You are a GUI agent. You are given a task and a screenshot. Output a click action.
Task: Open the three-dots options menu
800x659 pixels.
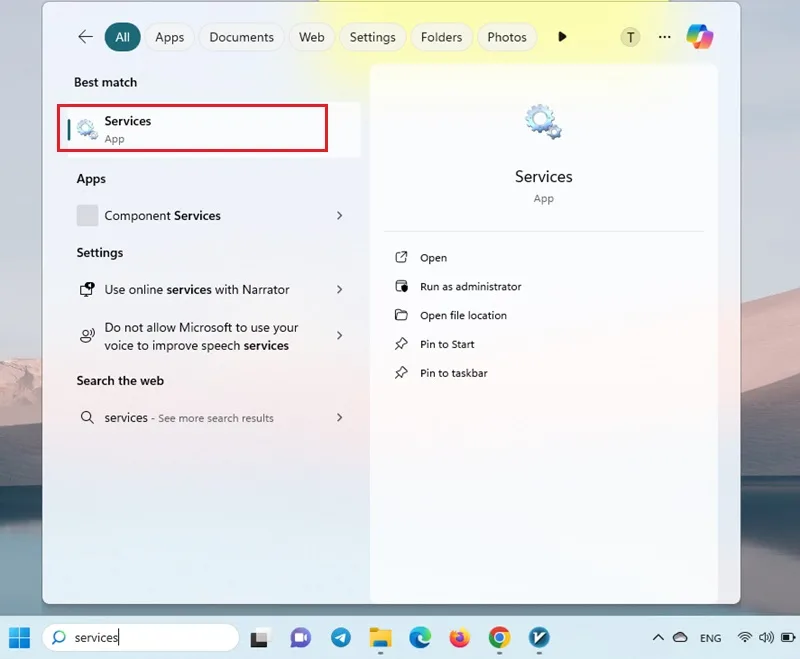coord(664,37)
